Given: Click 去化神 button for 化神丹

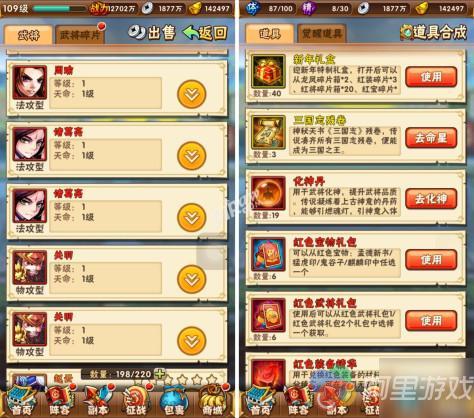Looking at the screenshot, I should [x=431, y=199].
